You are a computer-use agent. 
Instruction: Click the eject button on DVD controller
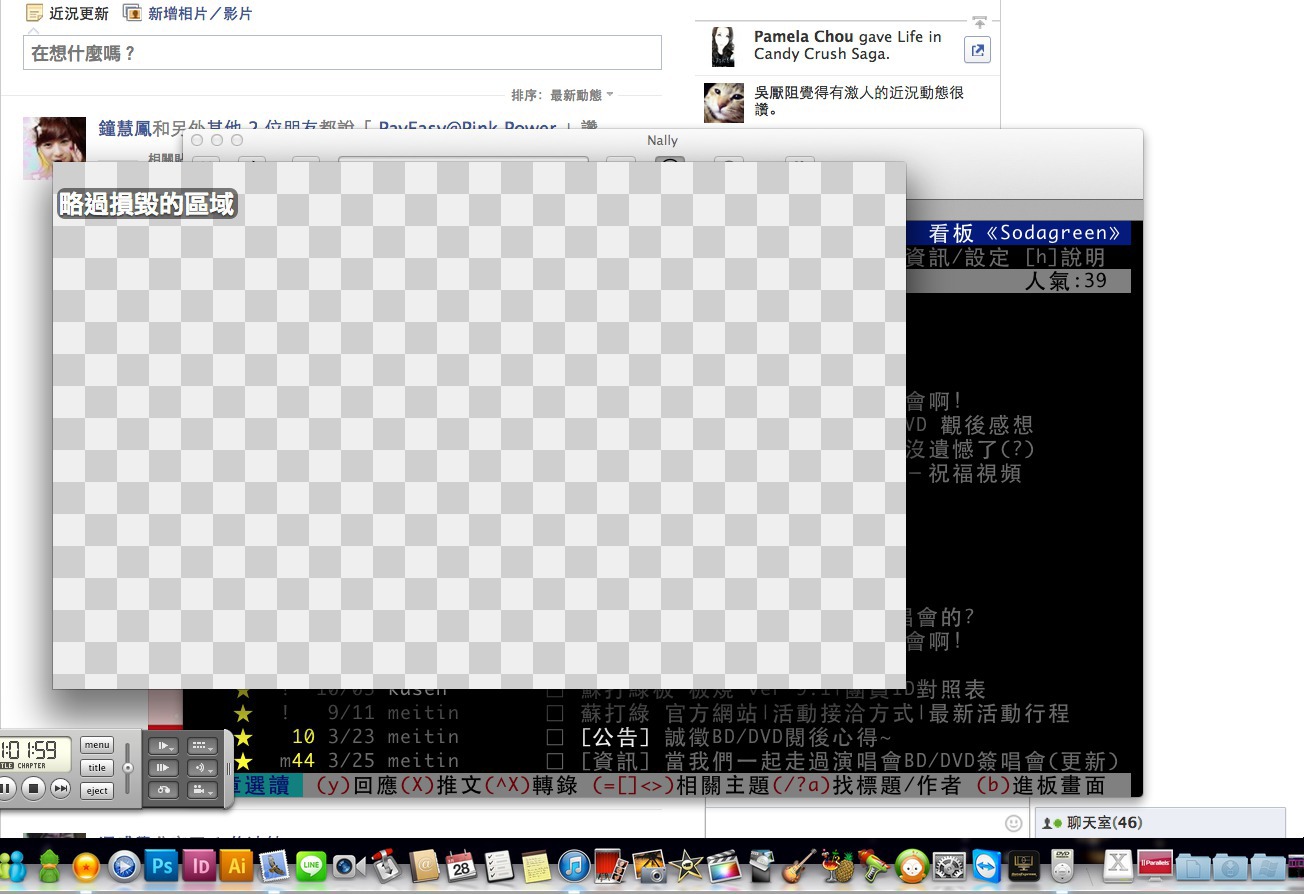[97, 791]
